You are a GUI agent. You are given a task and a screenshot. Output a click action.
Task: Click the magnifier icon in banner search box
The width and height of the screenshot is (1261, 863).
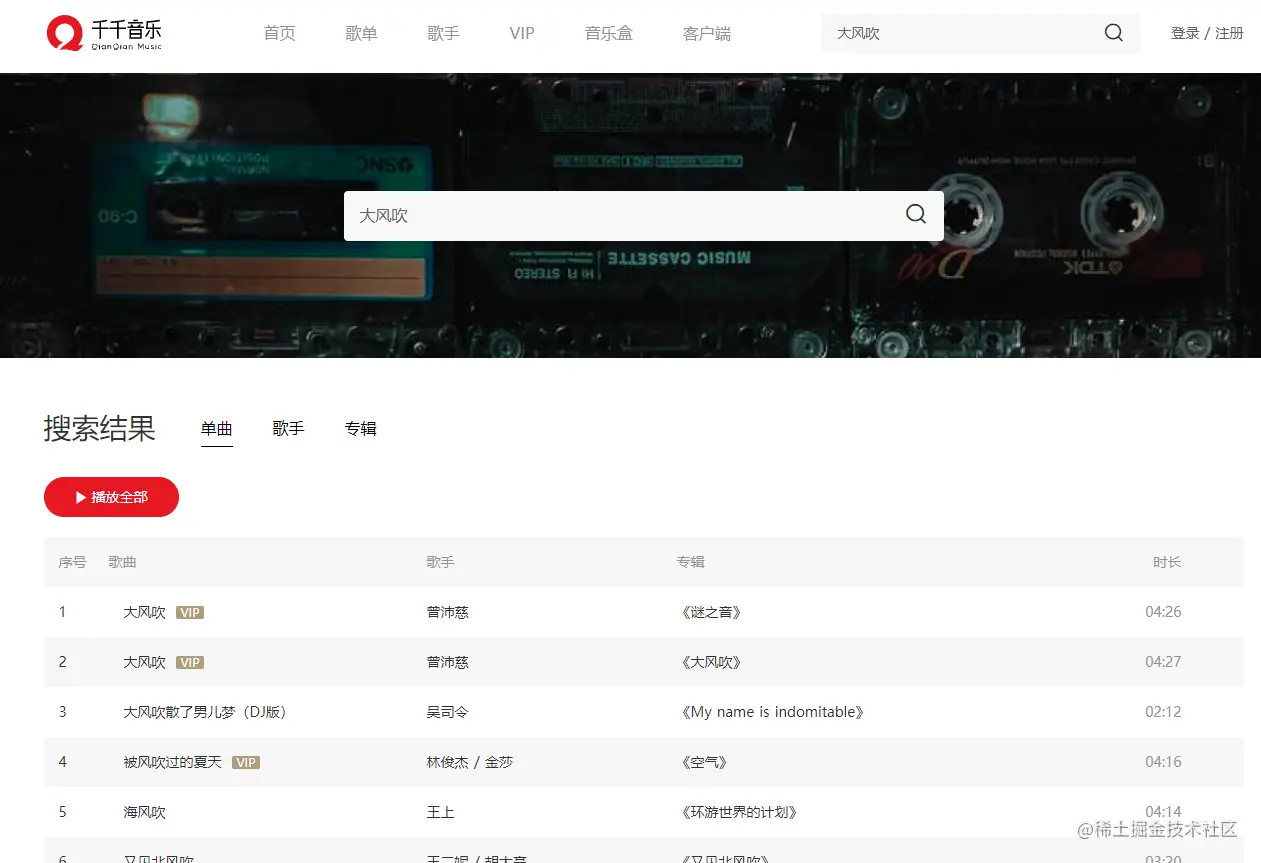tap(916, 215)
